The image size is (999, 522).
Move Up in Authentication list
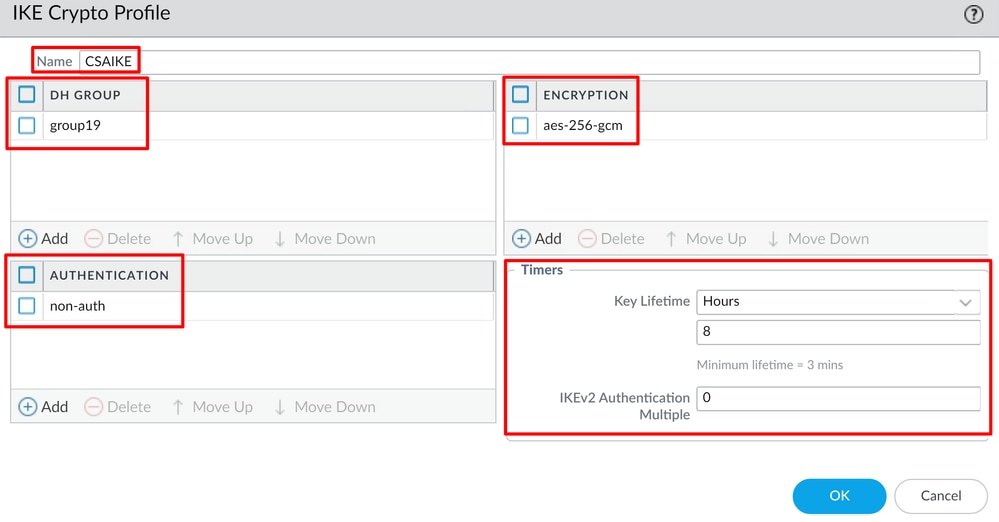point(213,407)
